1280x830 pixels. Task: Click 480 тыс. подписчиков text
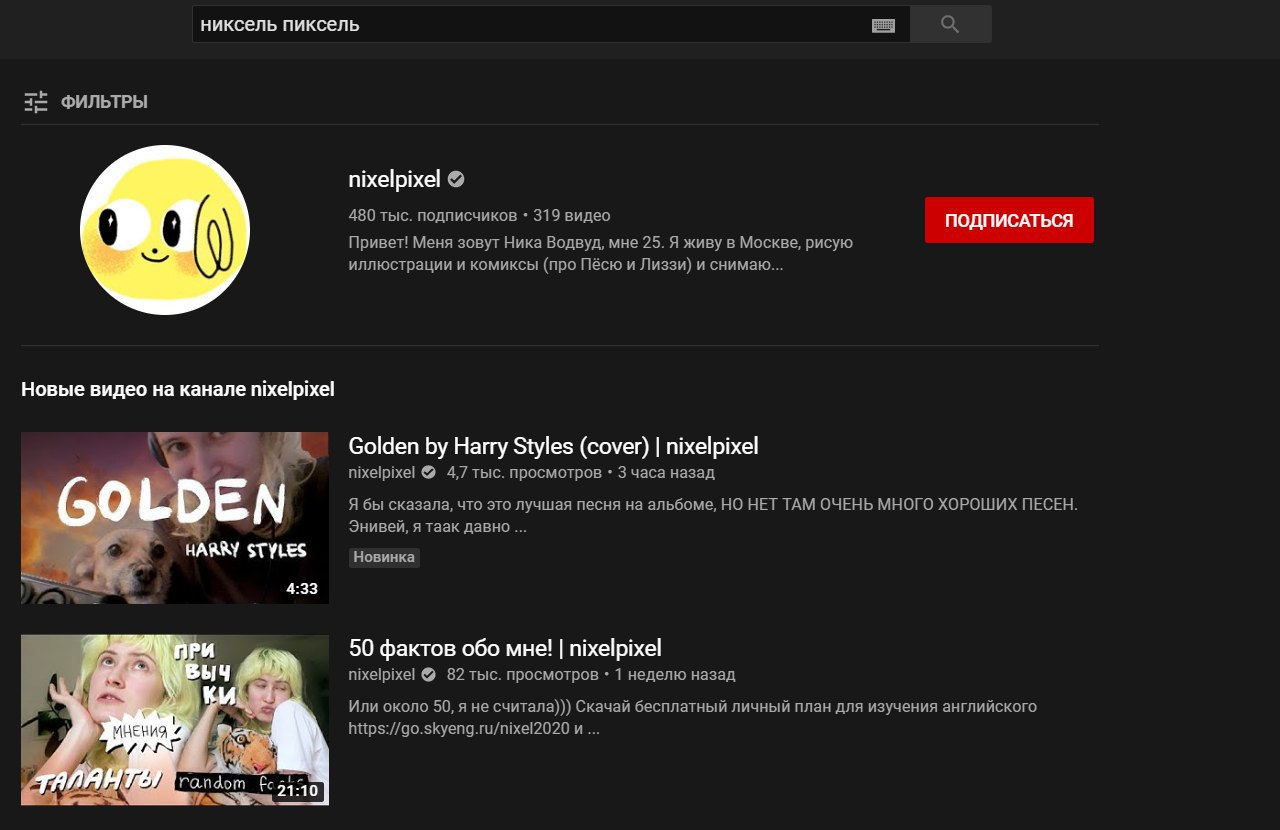pyautogui.click(x=432, y=215)
